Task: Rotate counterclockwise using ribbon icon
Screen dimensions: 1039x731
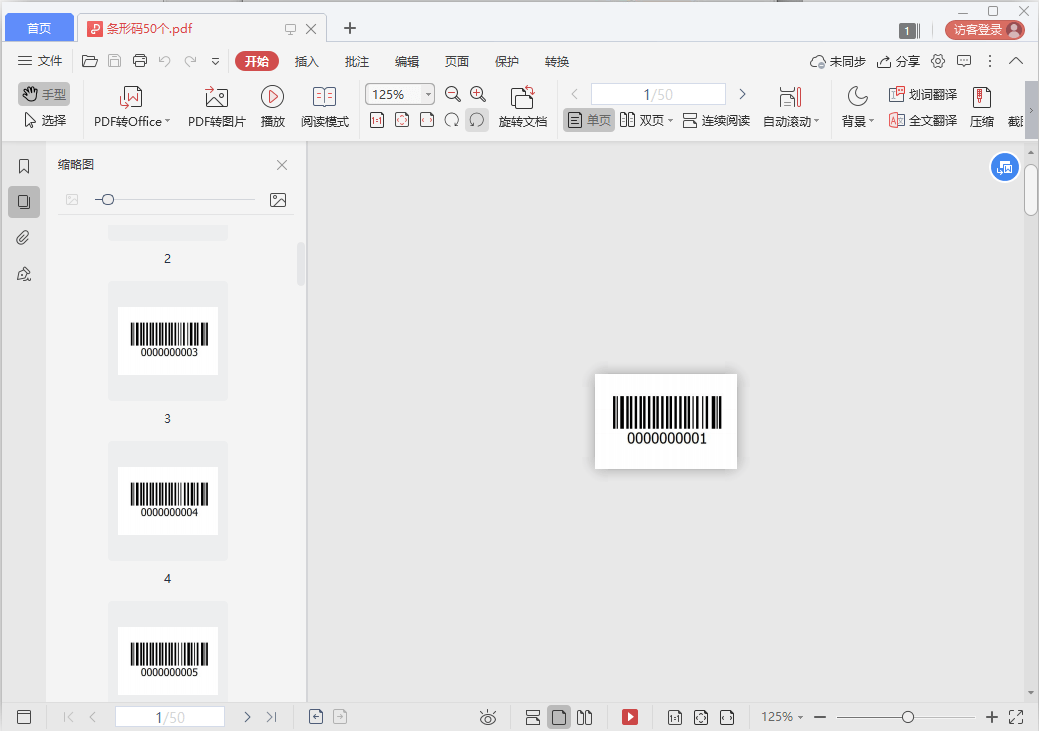Action: [476, 120]
